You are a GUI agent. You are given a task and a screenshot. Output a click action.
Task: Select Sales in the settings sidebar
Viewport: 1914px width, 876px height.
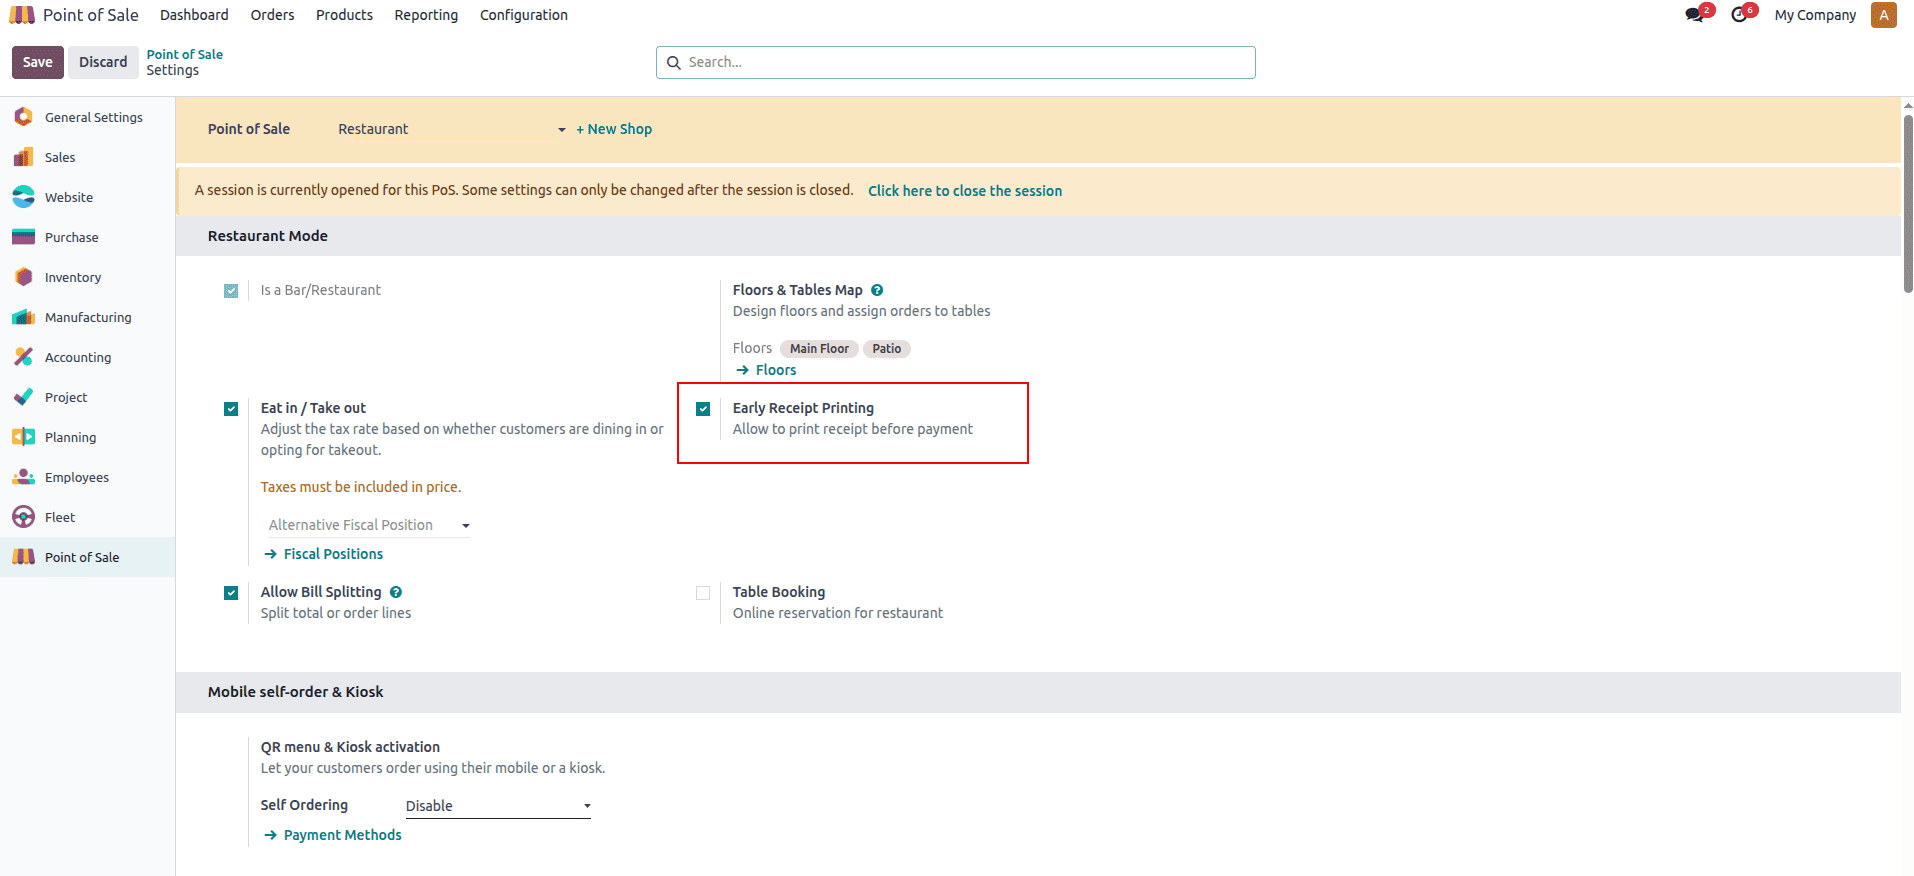coord(87,157)
